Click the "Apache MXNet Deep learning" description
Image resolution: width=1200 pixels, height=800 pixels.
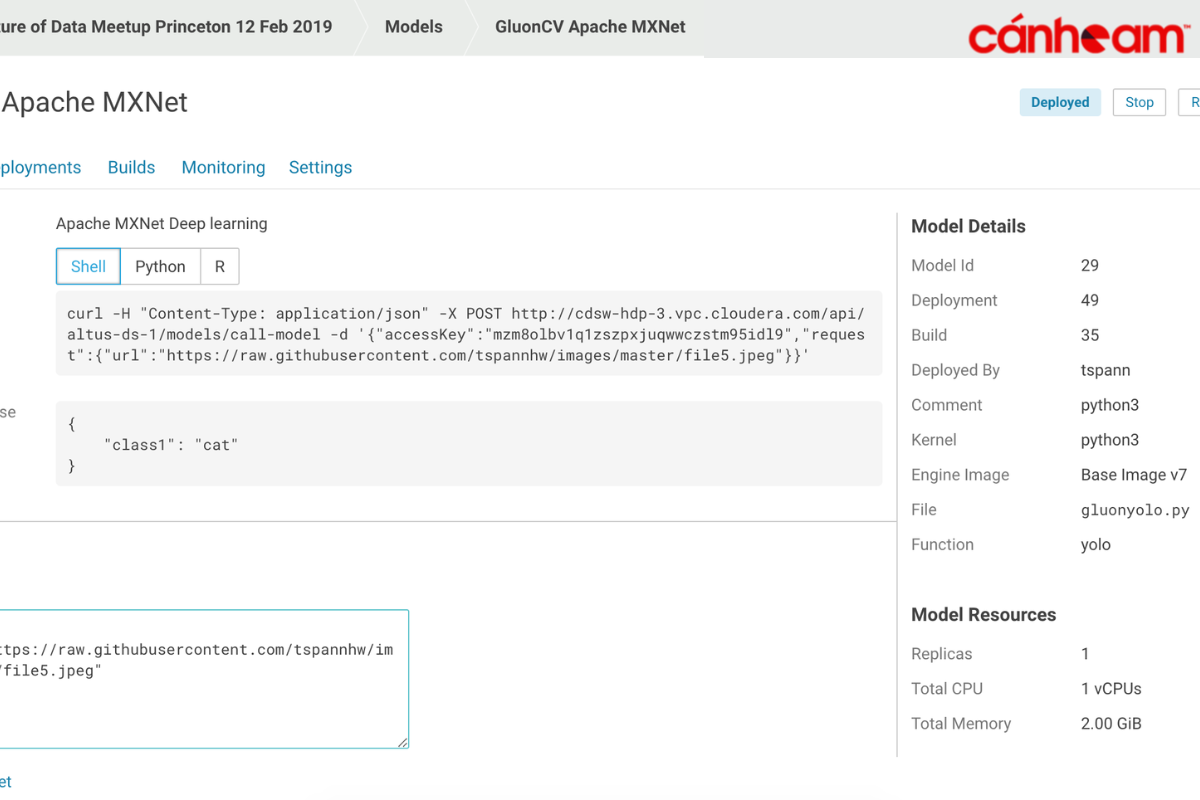coord(161,223)
